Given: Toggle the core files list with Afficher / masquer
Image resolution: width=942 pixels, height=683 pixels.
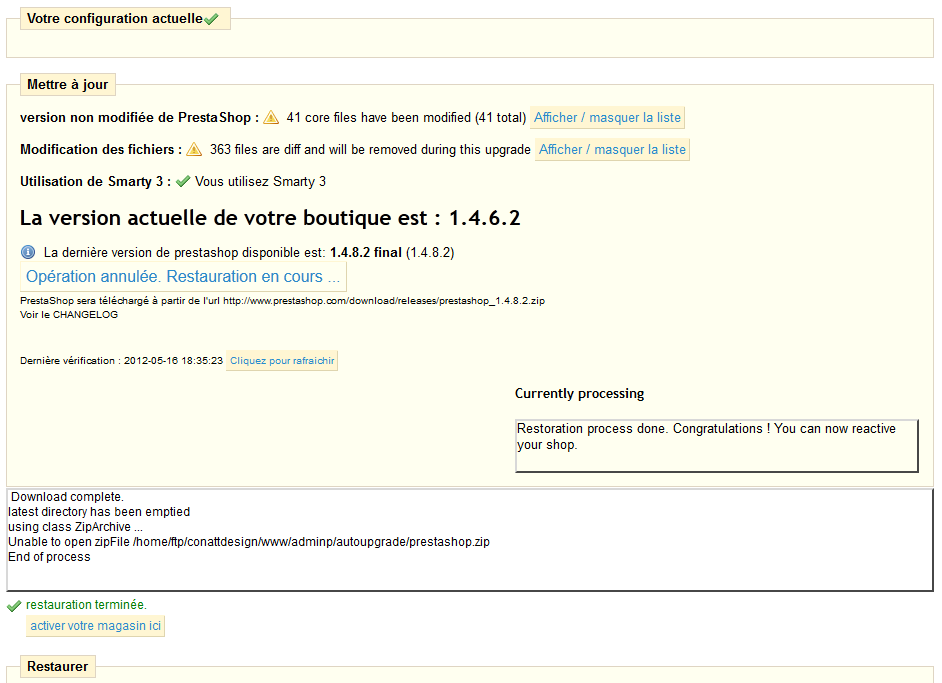Looking at the screenshot, I should pos(607,118).
